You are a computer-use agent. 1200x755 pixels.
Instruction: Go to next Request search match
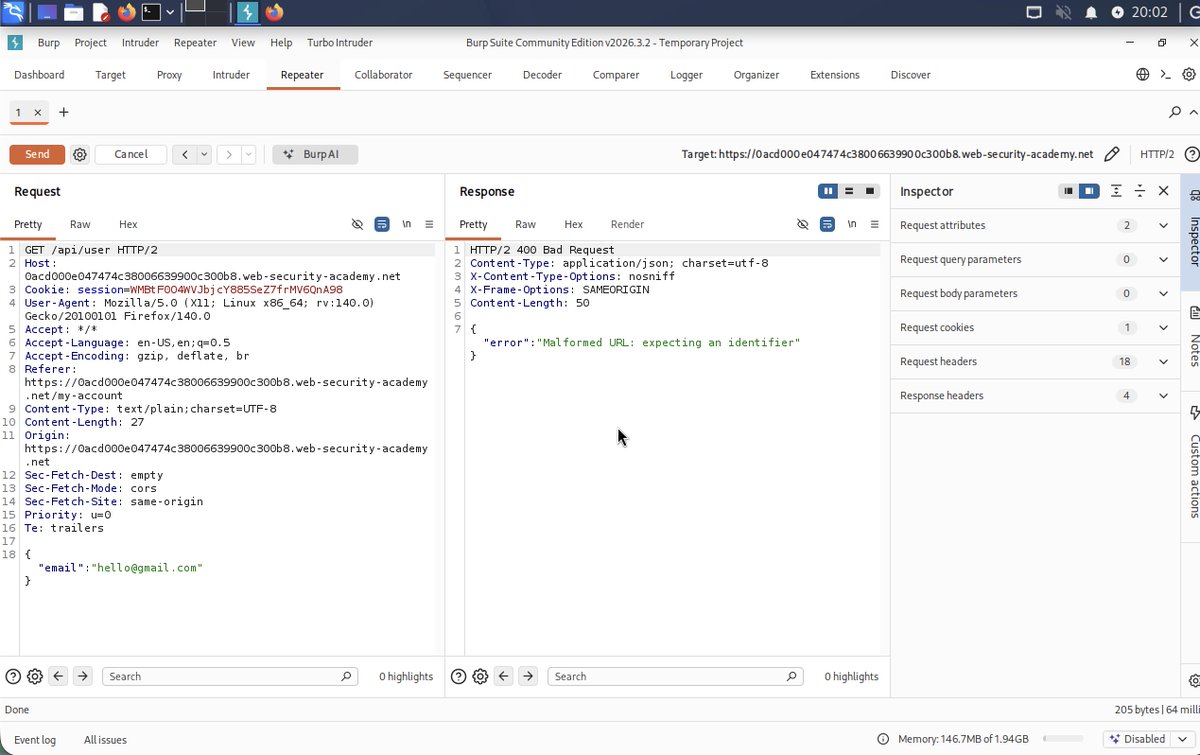83,676
